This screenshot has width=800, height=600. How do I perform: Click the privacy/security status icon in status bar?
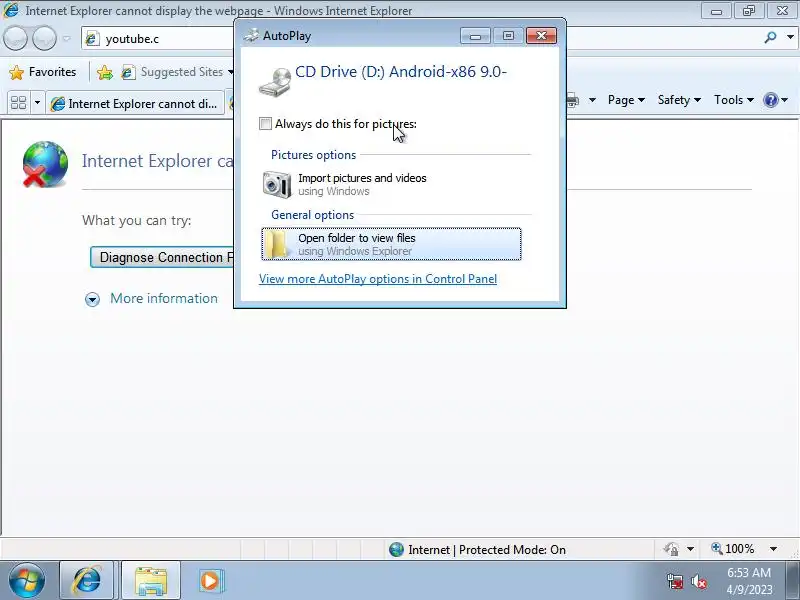coord(671,549)
